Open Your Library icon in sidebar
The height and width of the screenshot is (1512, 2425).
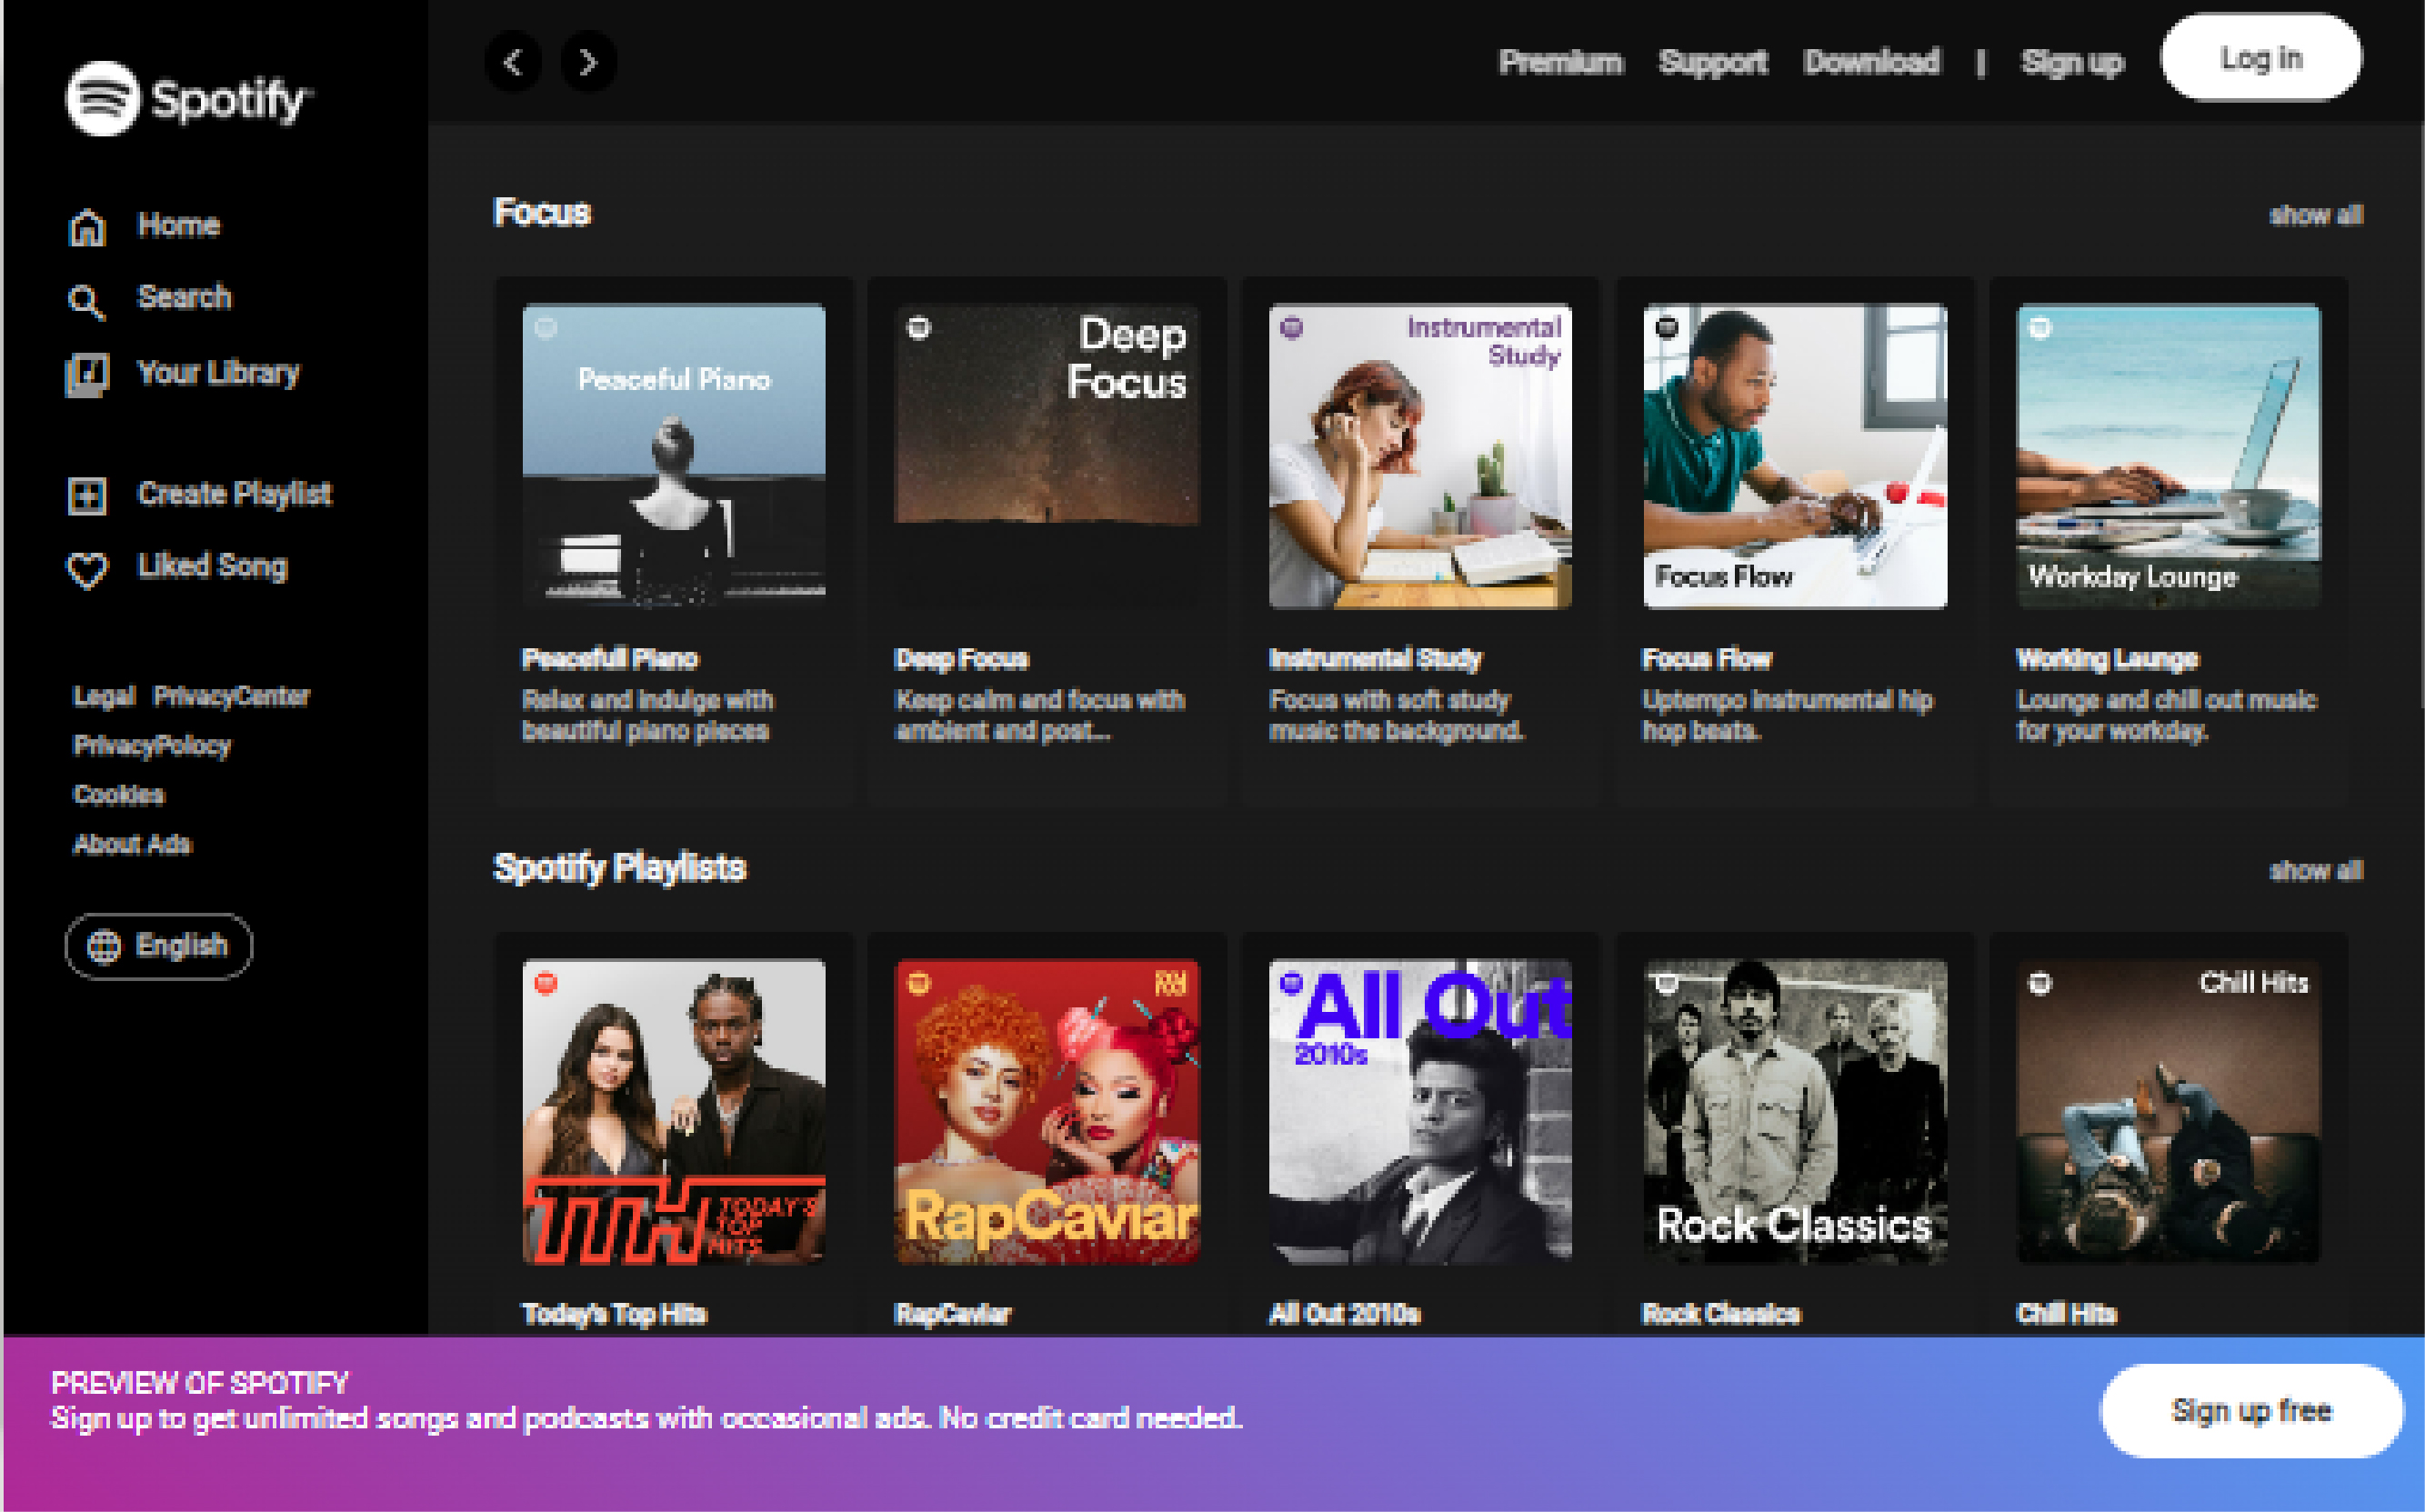pyautogui.click(x=87, y=375)
